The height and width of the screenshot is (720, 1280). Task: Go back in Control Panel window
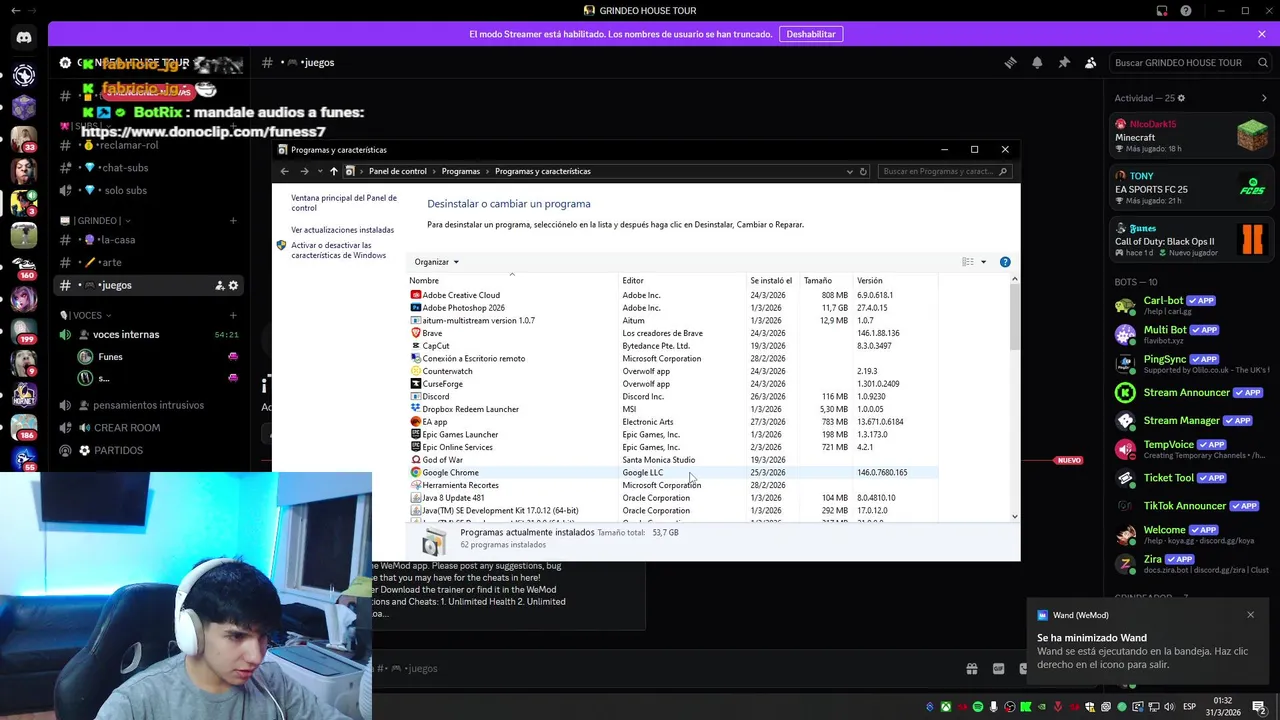point(285,171)
